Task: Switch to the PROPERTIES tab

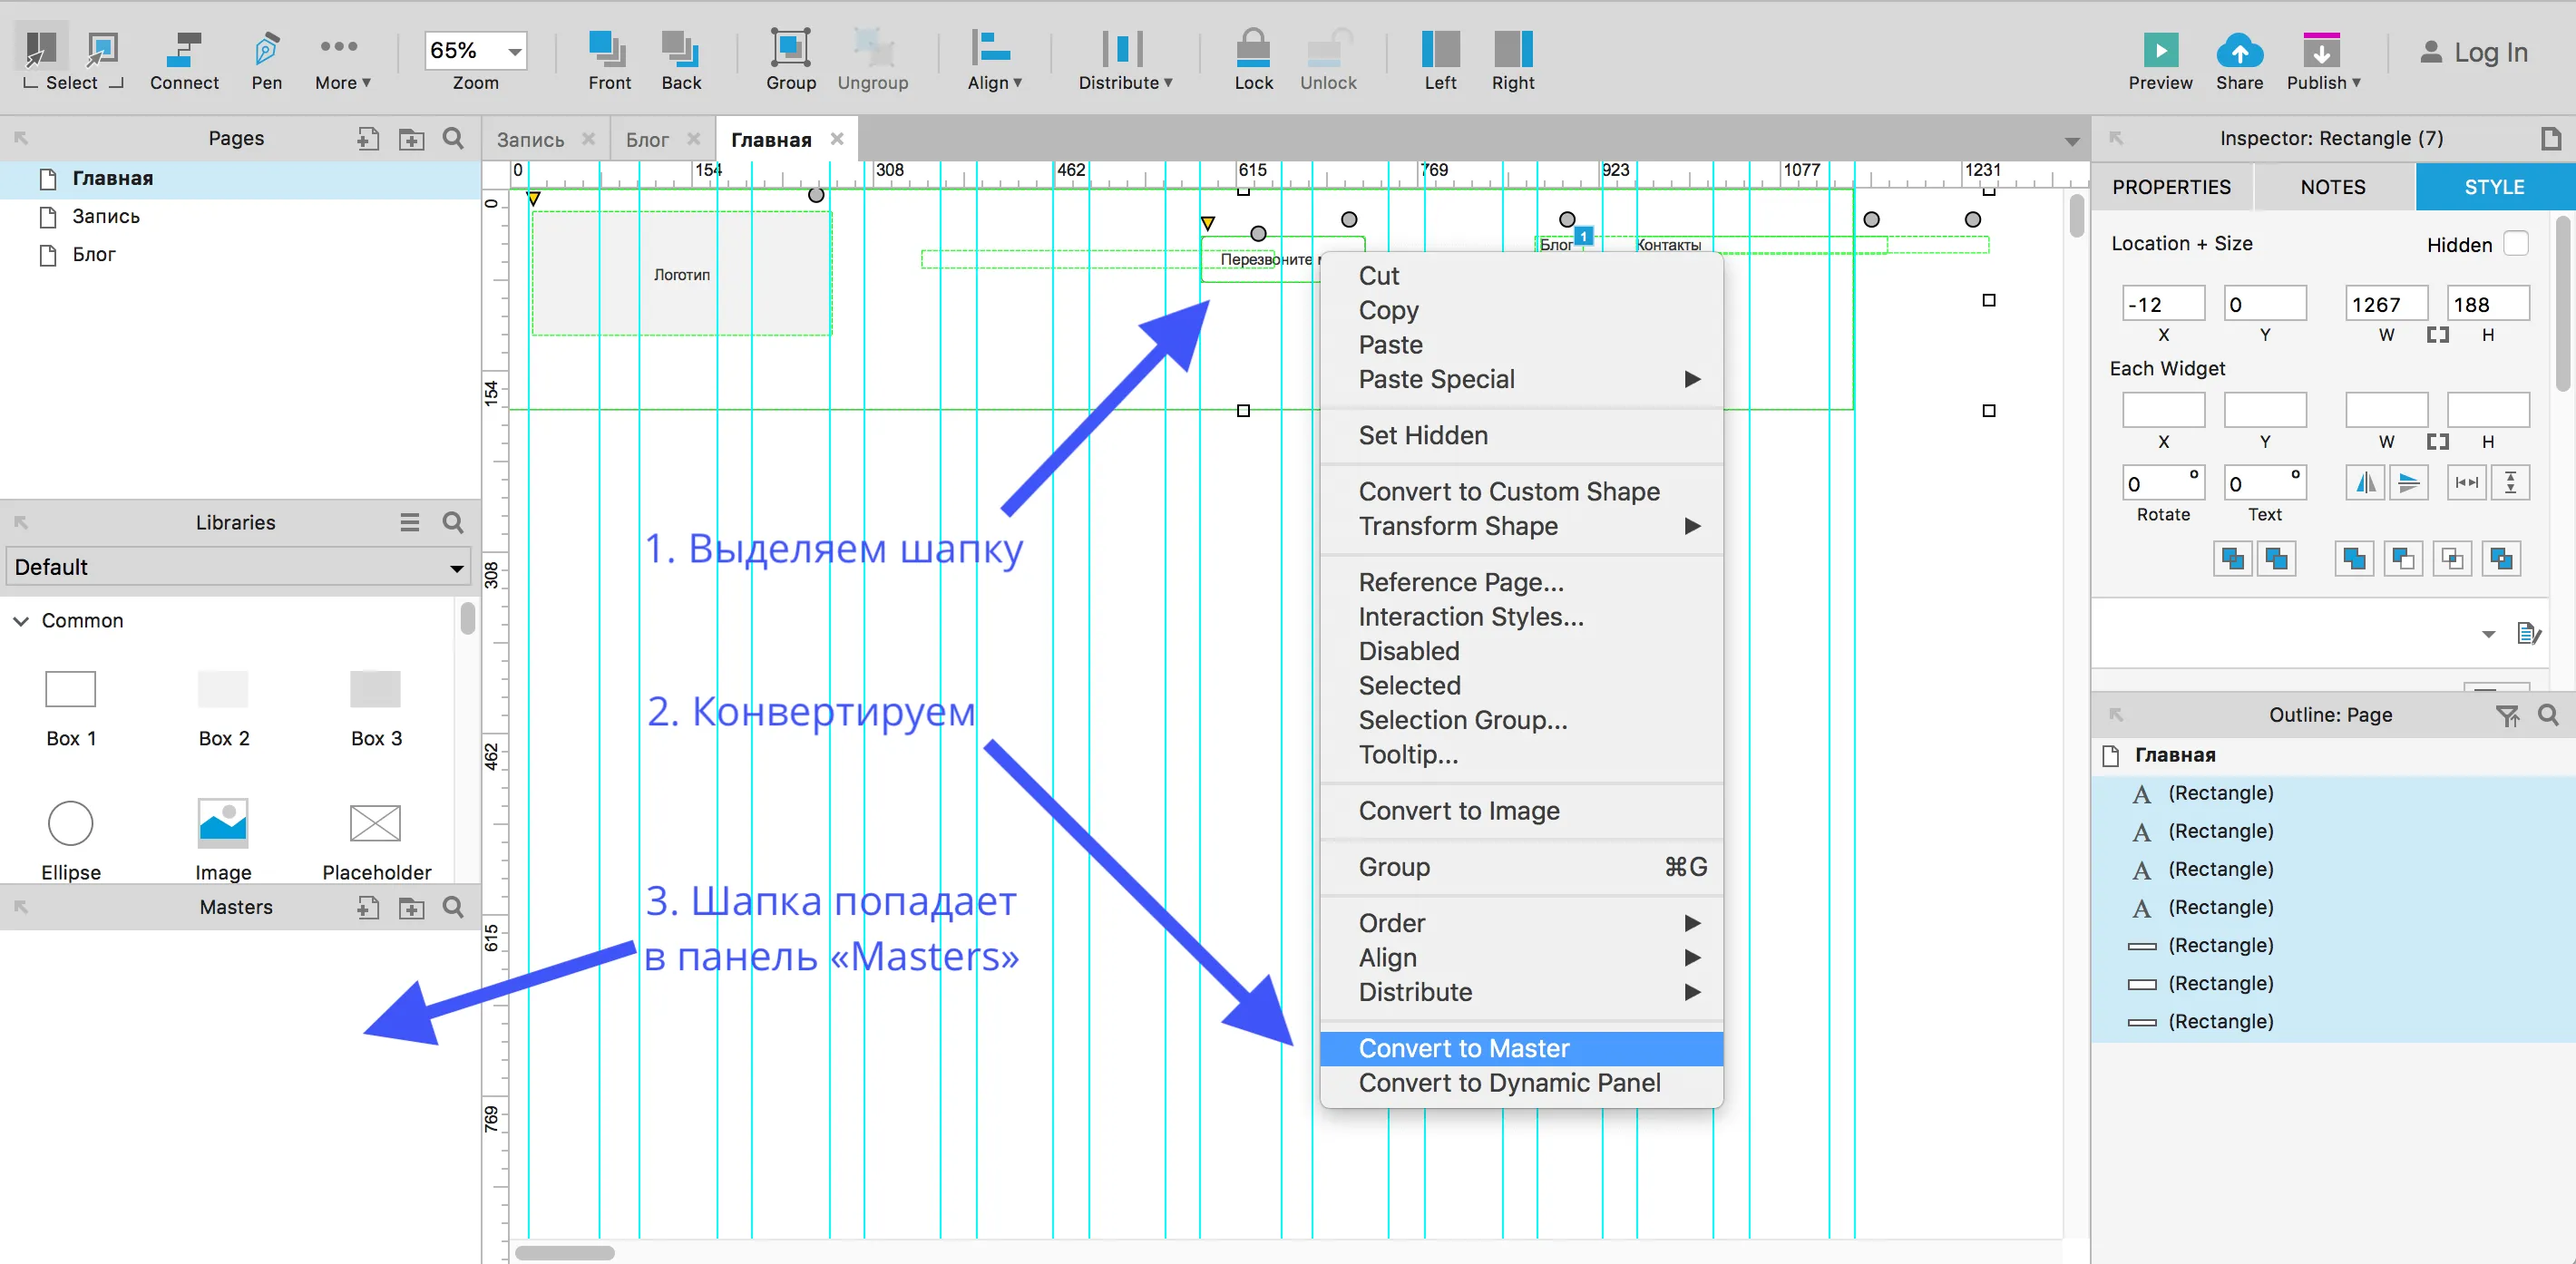Action: pos(2171,187)
